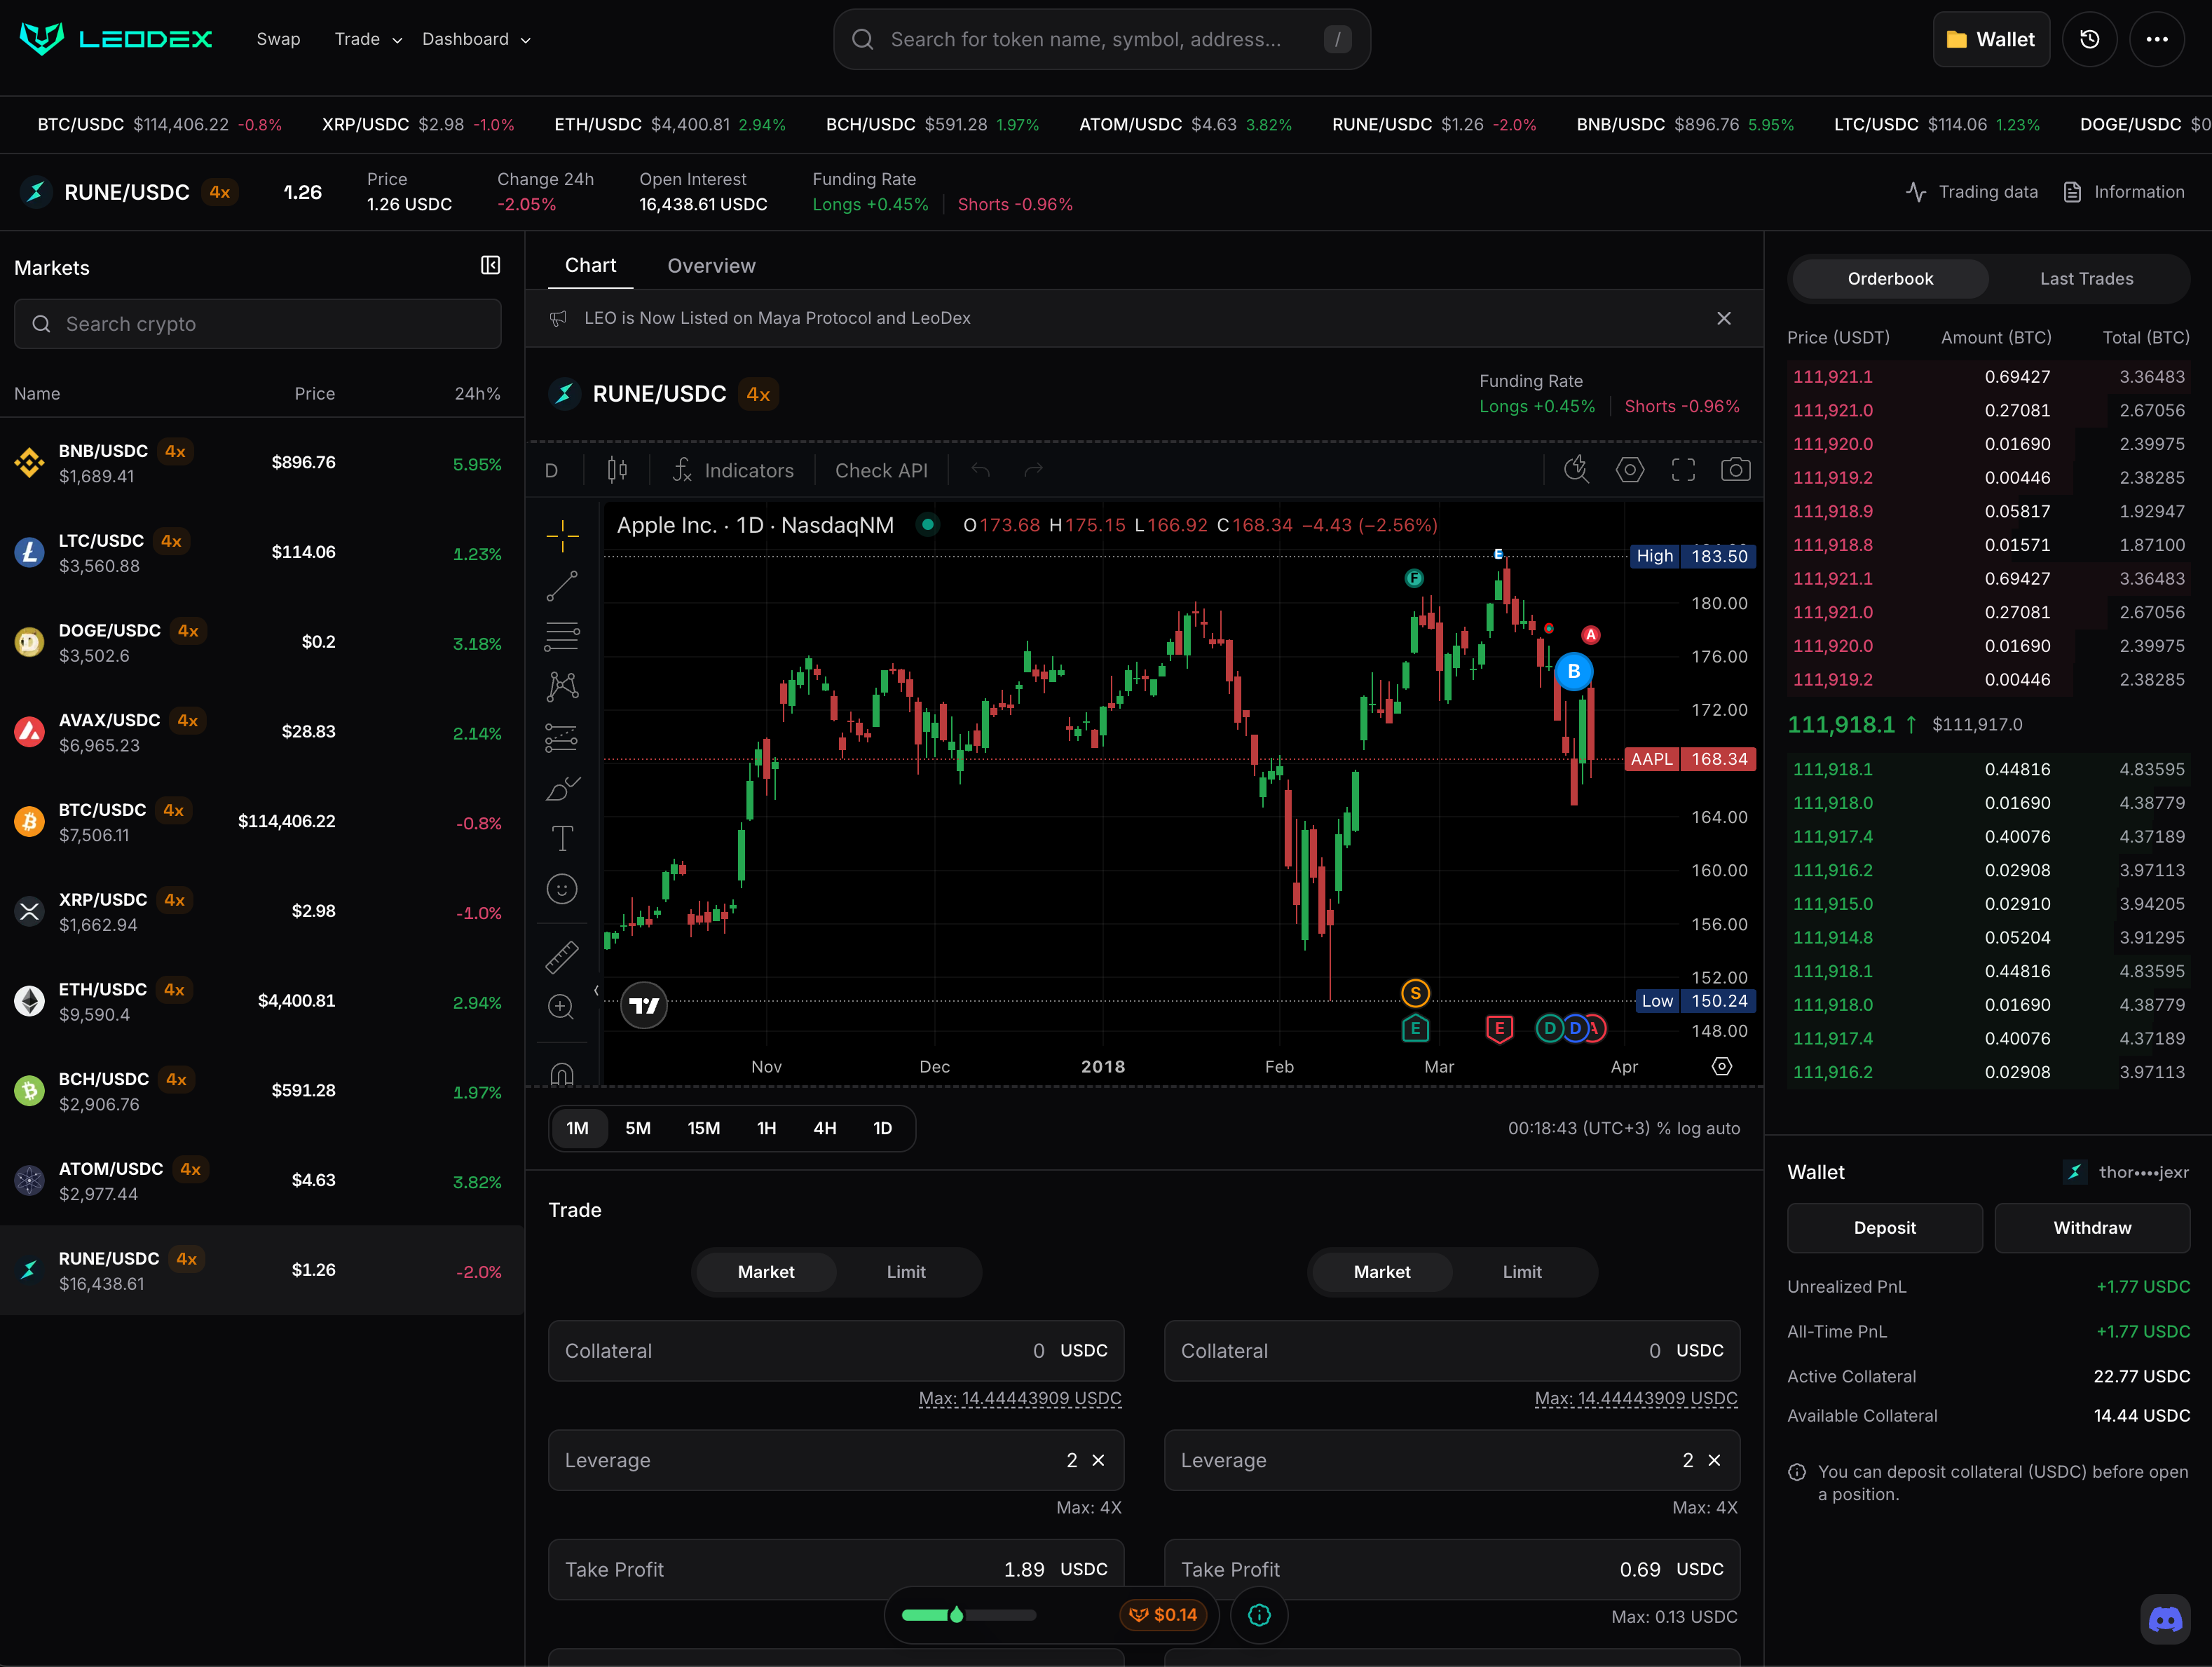Expand the Dashboard dropdown menu
Screen dimensions: 2212x1667
(476, 39)
